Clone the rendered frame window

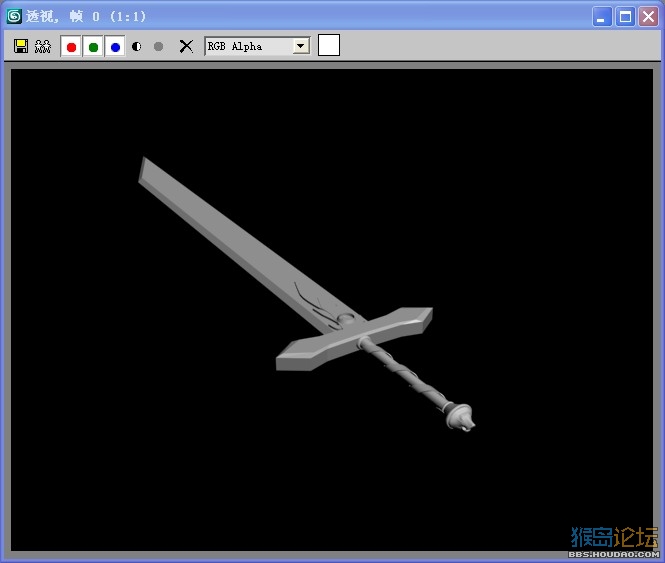coord(43,46)
